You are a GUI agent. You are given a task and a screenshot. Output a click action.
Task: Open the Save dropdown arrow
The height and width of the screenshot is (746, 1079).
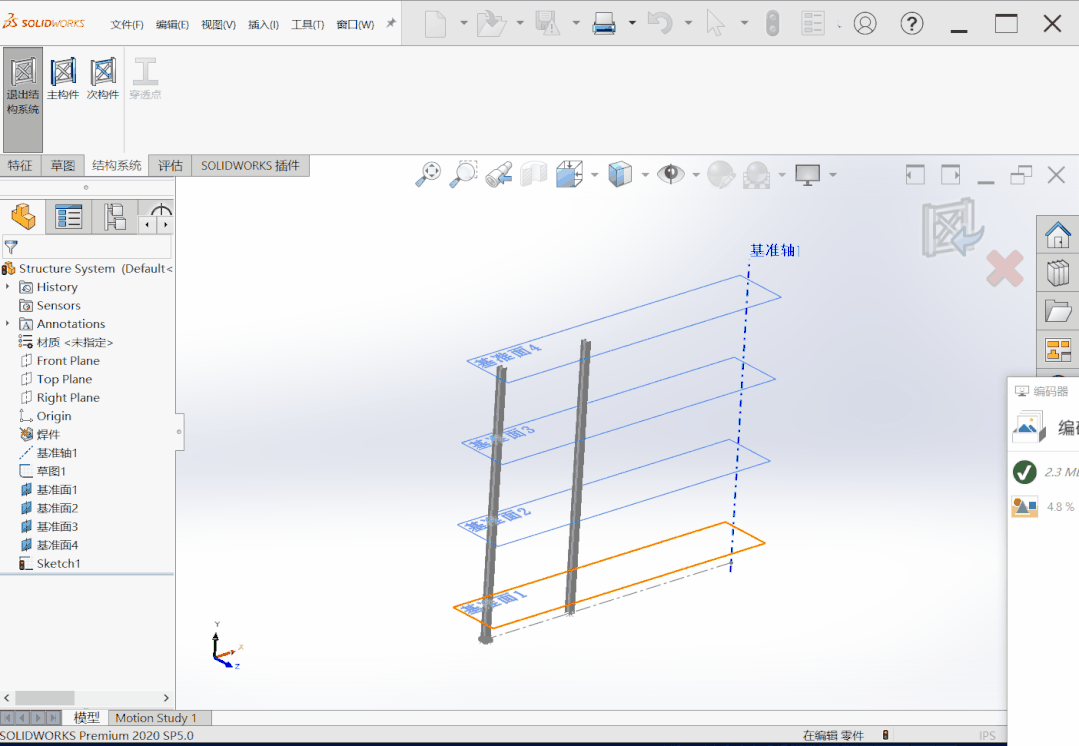pyautogui.click(x=576, y=23)
